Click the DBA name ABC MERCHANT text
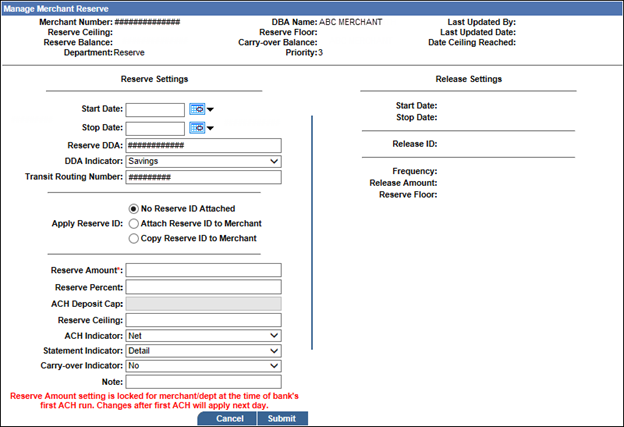 point(351,22)
